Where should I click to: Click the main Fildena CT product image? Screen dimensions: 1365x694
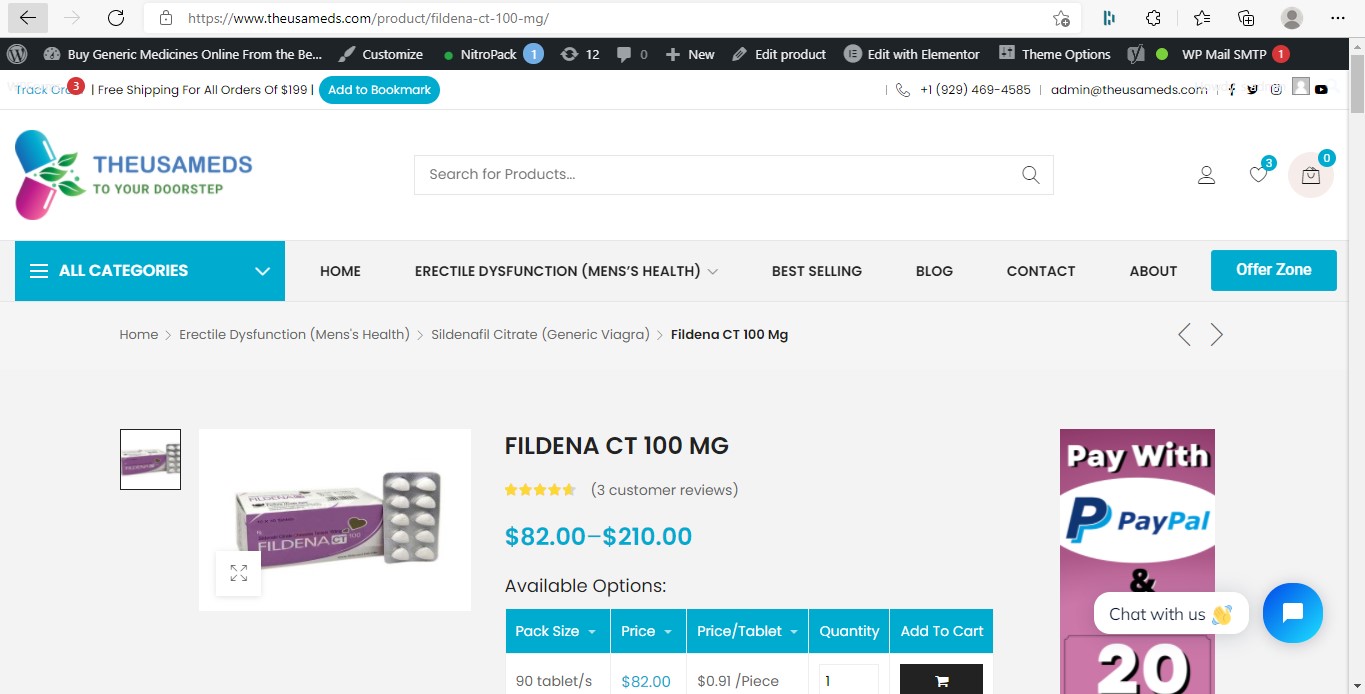click(334, 520)
